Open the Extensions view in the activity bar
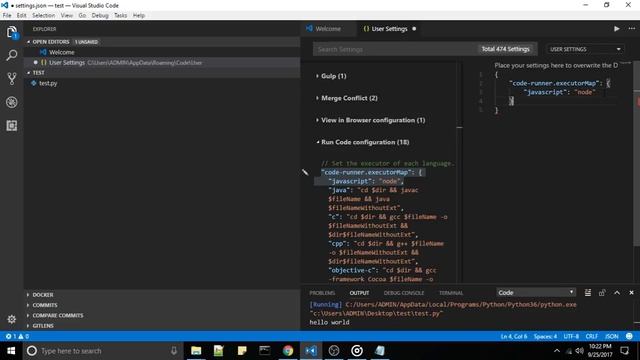Image resolution: width=640 pixels, height=360 pixels. 12,125
